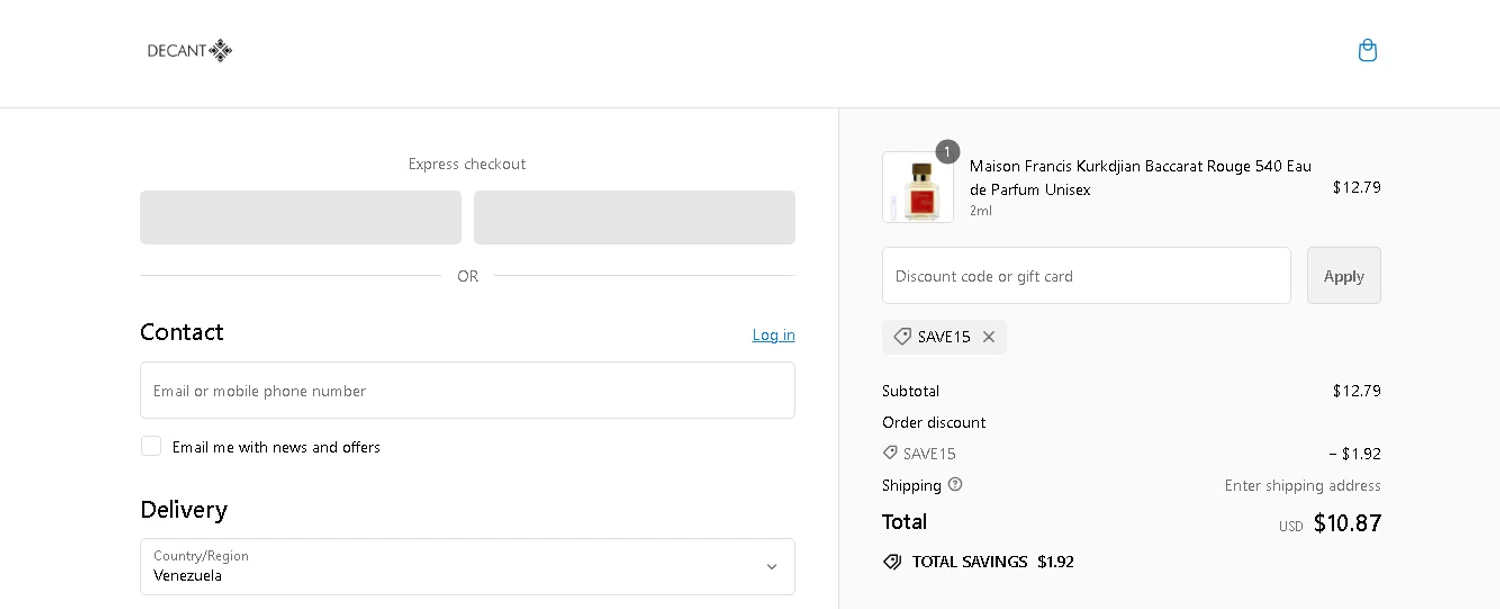
Task: Click the left express checkout button
Action: pyautogui.click(x=301, y=218)
